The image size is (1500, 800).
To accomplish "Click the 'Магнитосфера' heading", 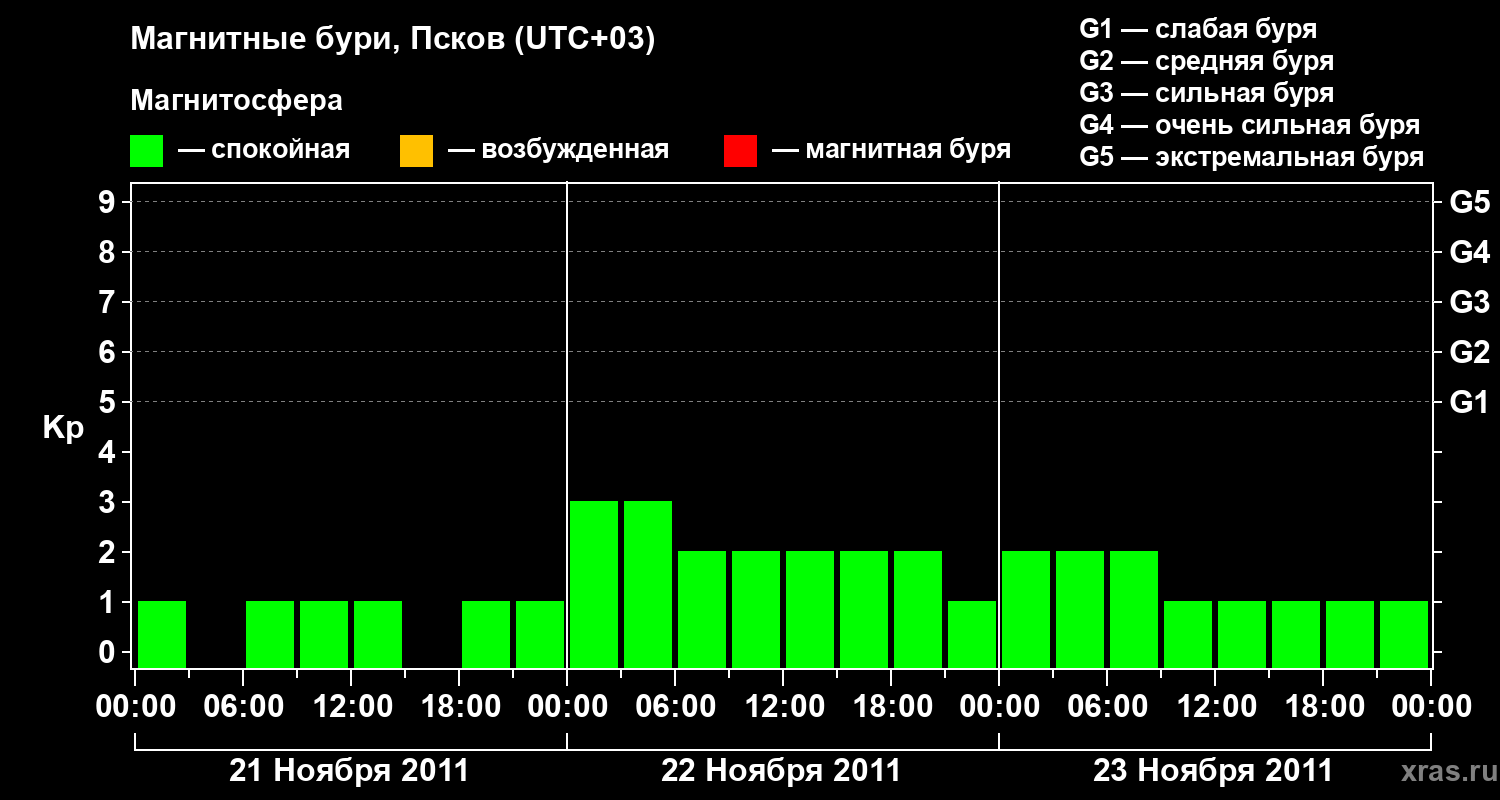I will click(236, 101).
